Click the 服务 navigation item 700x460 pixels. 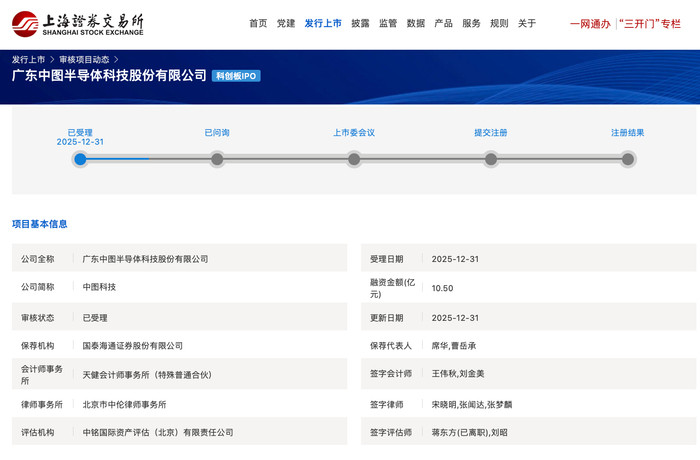coord(471,23)
